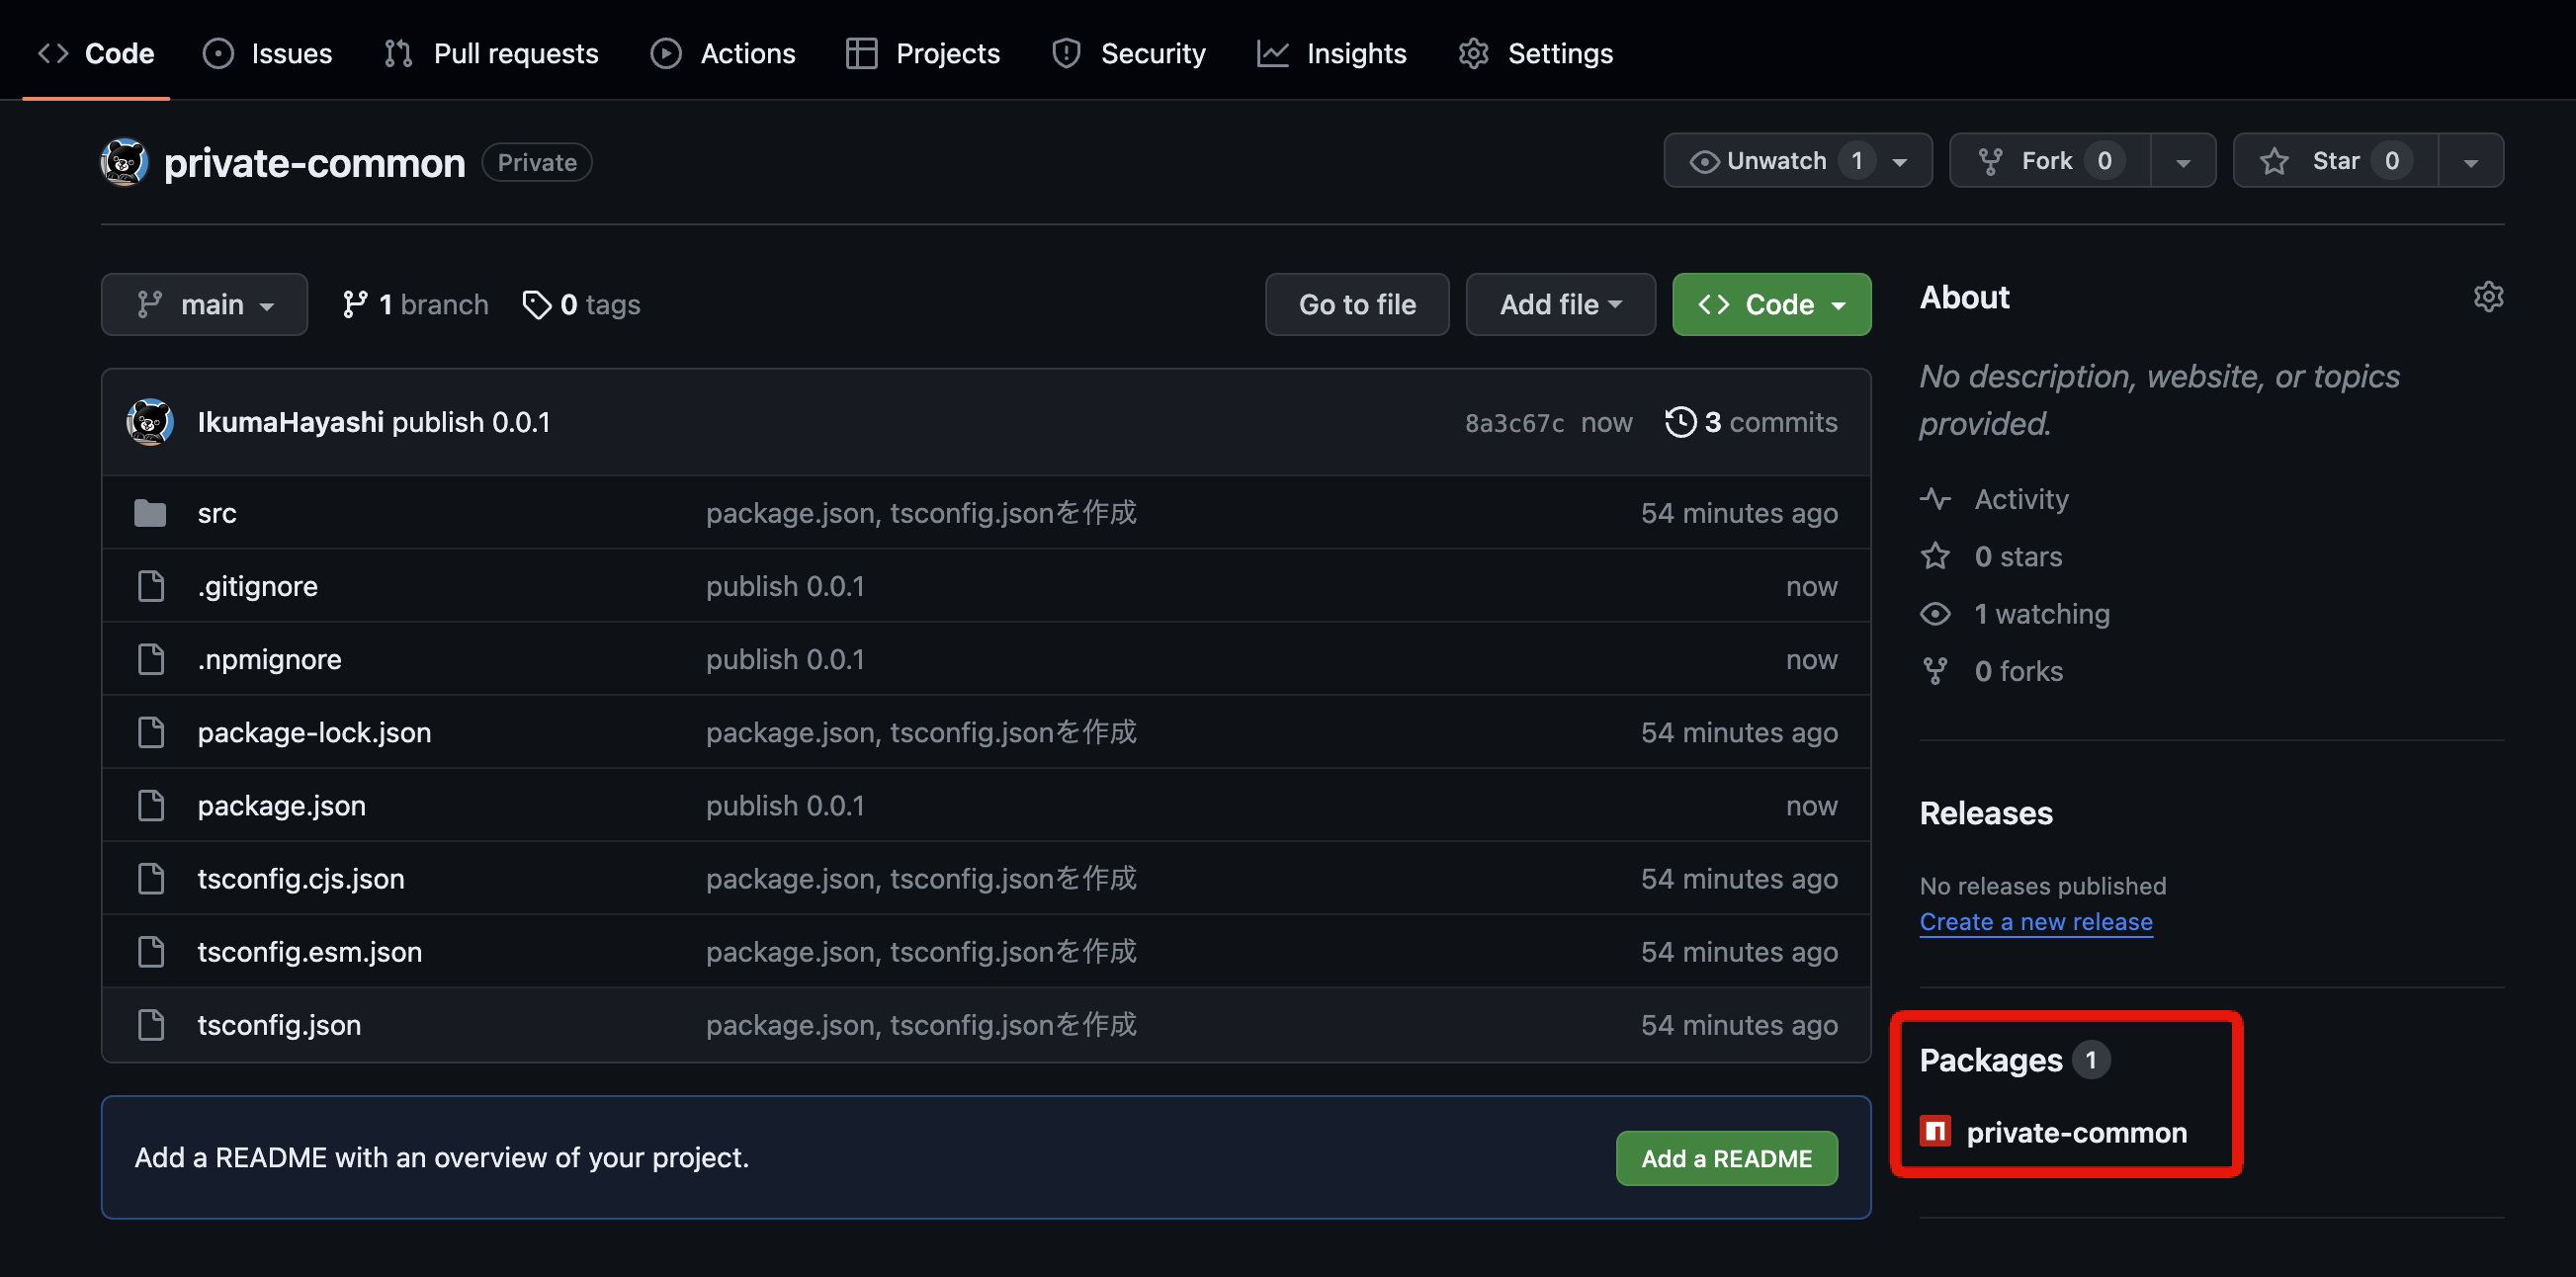Viewport: 2576px width, 1277px height.
Task: Open the About settings gear icon
Action: tap(2488, 297)
